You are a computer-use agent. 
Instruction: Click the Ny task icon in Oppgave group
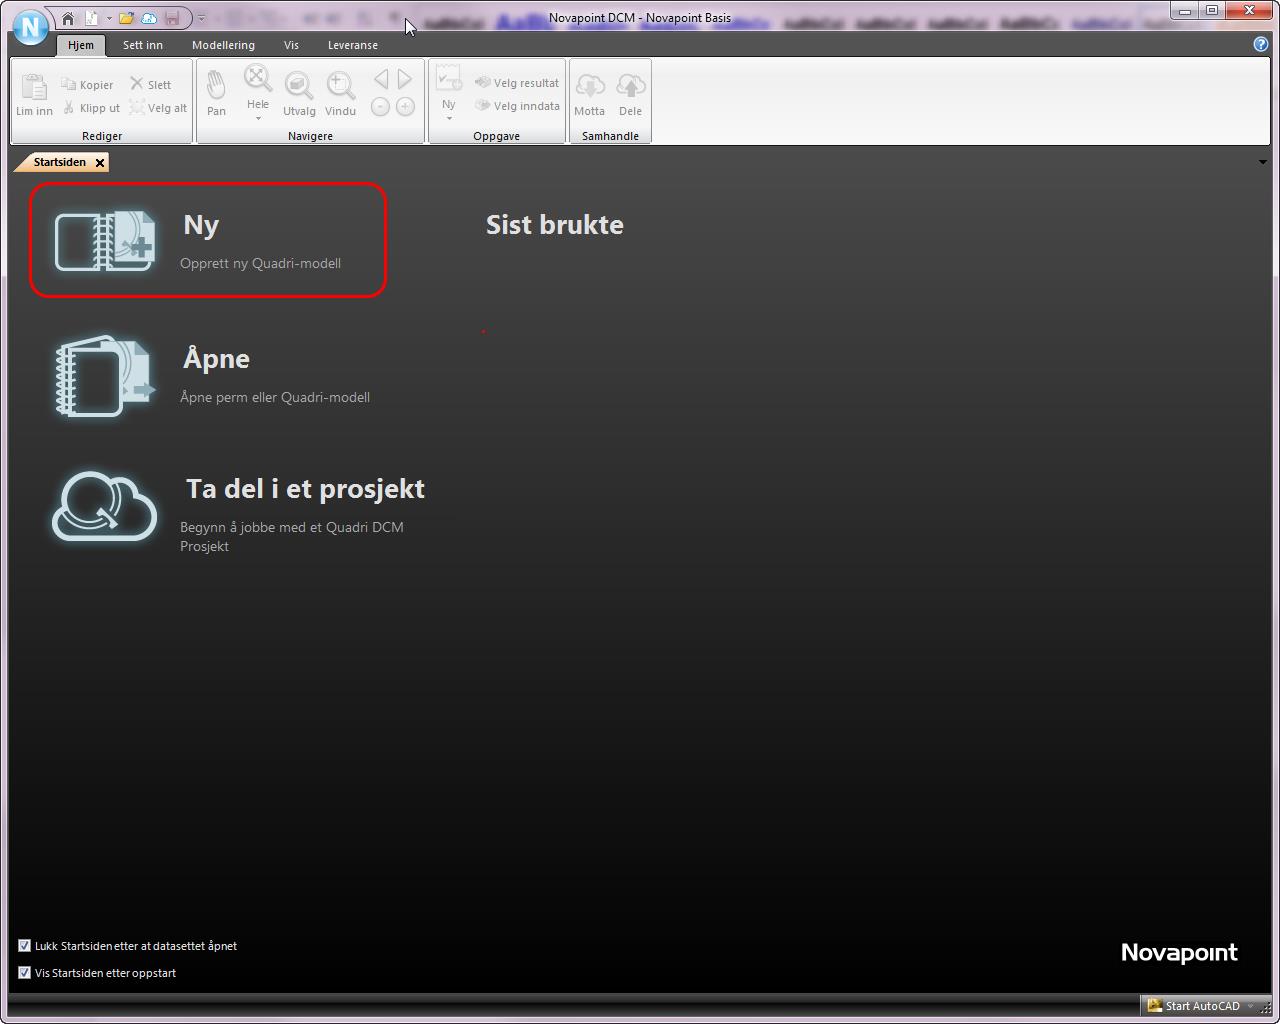449,79
